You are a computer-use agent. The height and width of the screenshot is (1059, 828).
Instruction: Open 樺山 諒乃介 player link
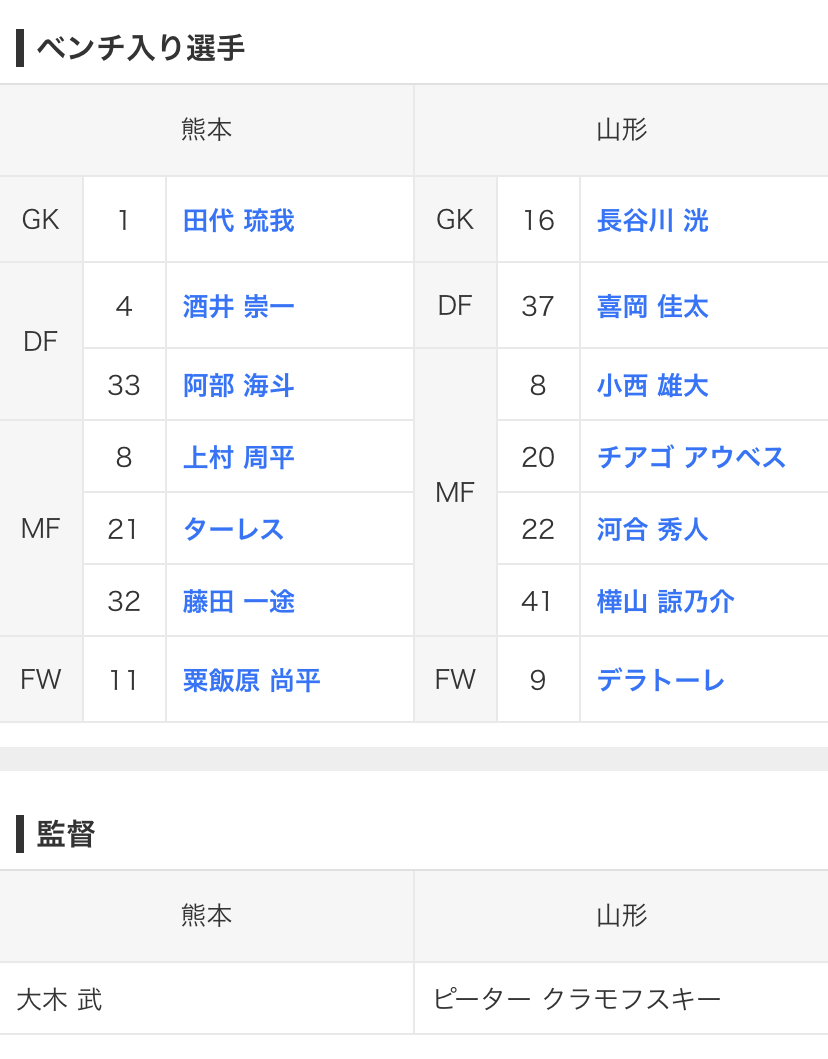tap(665, 601)
